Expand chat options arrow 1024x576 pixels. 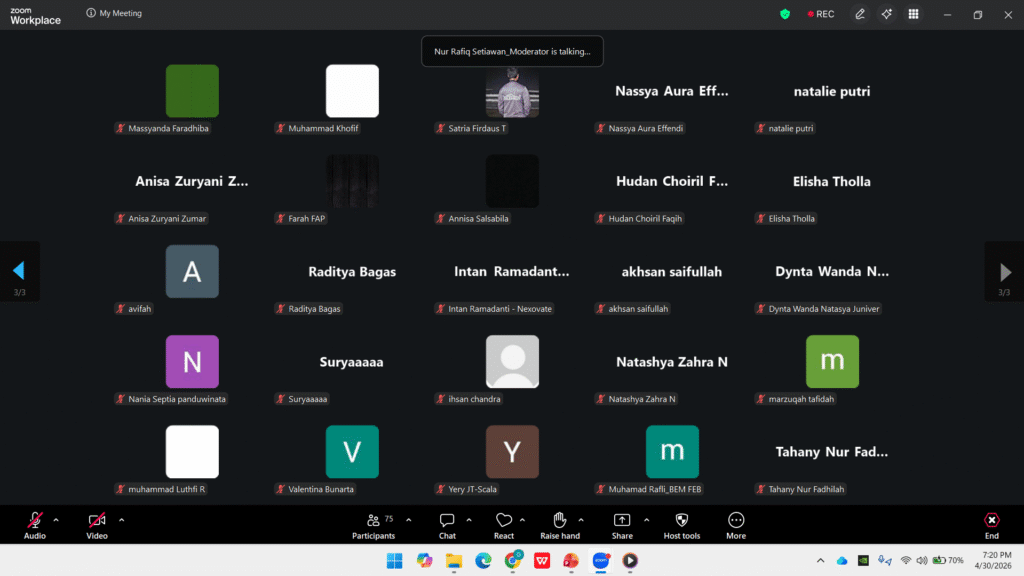tap(469, 520)
